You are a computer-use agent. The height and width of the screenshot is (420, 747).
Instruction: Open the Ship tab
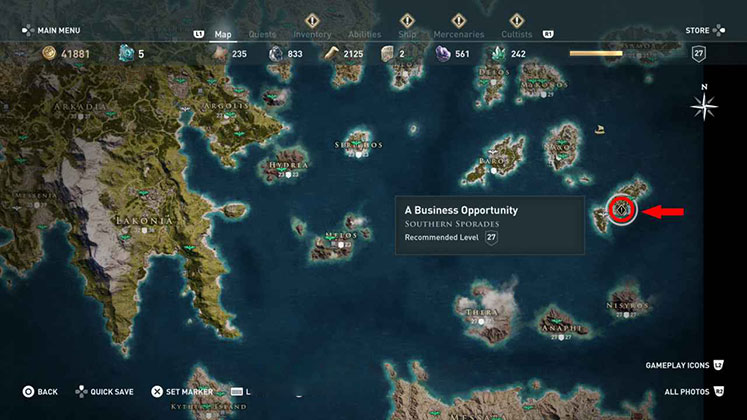pyautogui.click(x=407, y=34)
